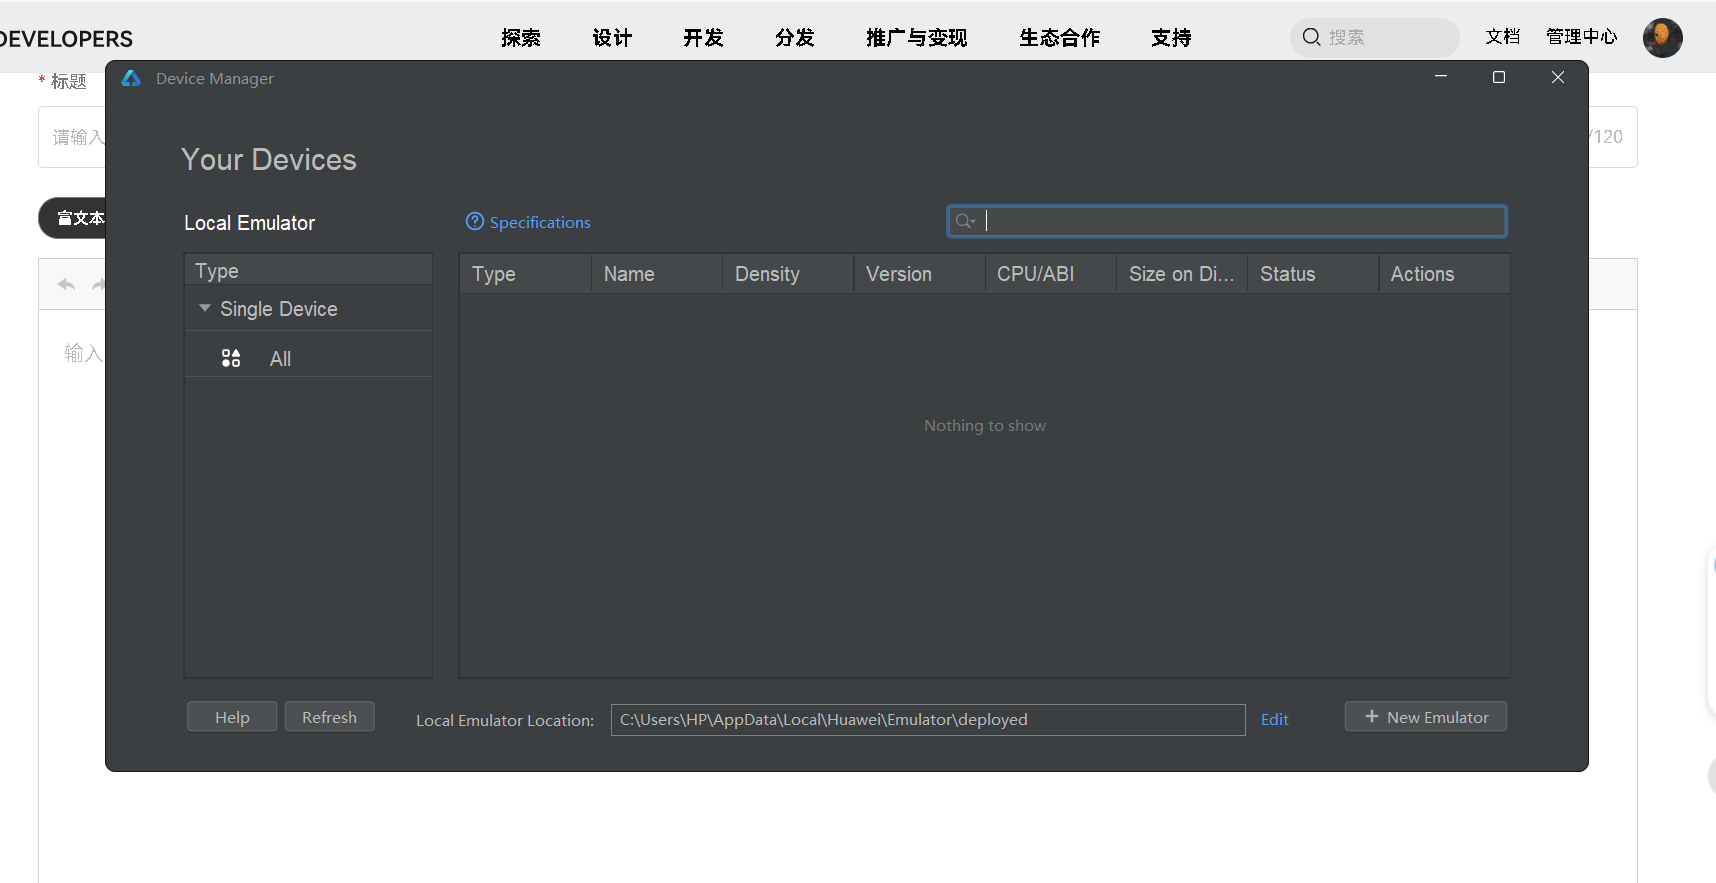1716x883 pixels.
Task: Click the search magnifier icon in Device Manager
Action: click(965, 221)
